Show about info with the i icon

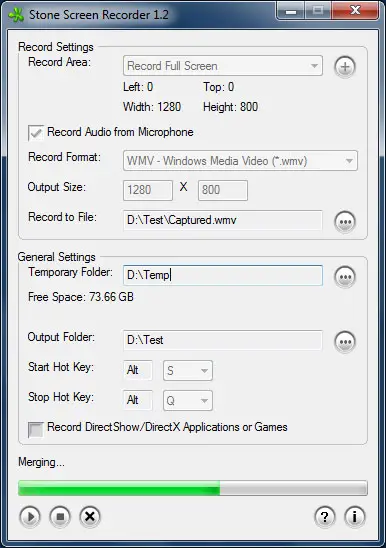tap(355, 517)
